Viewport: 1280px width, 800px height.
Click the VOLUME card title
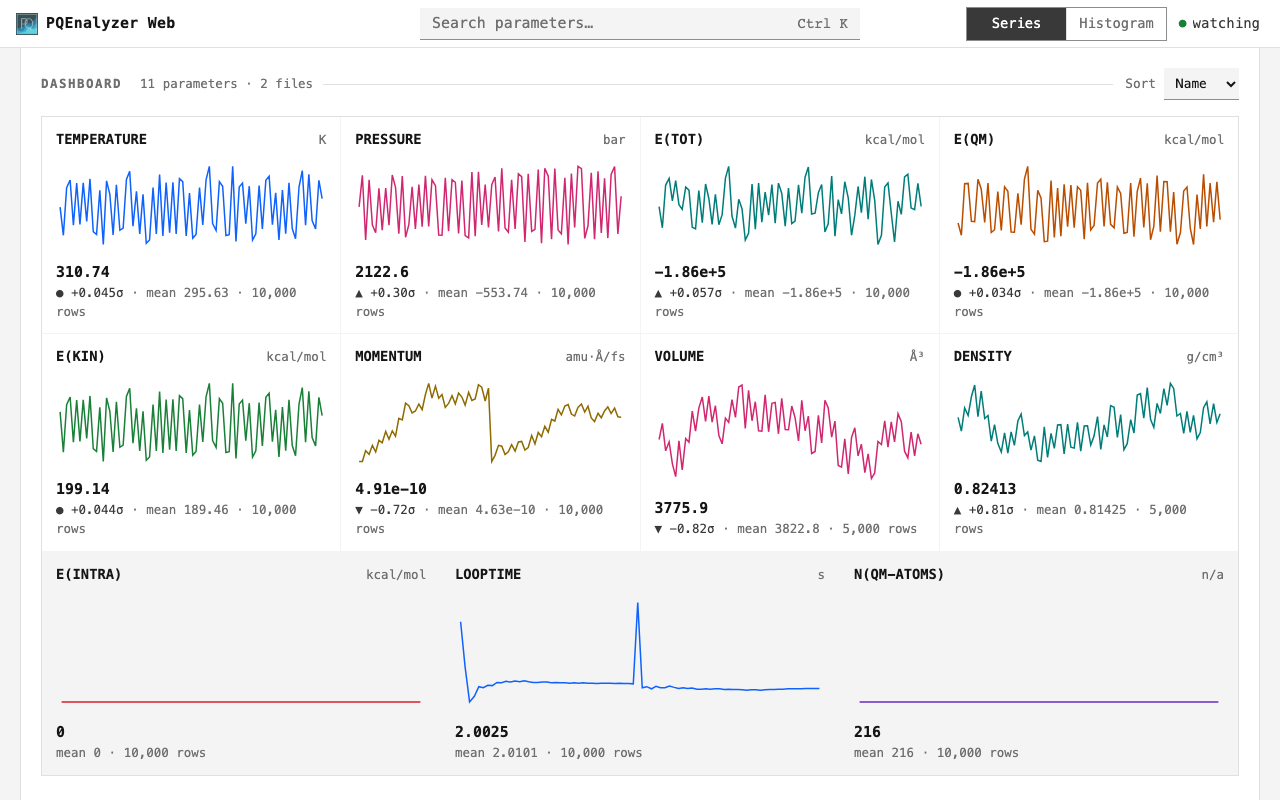point(679,357)
